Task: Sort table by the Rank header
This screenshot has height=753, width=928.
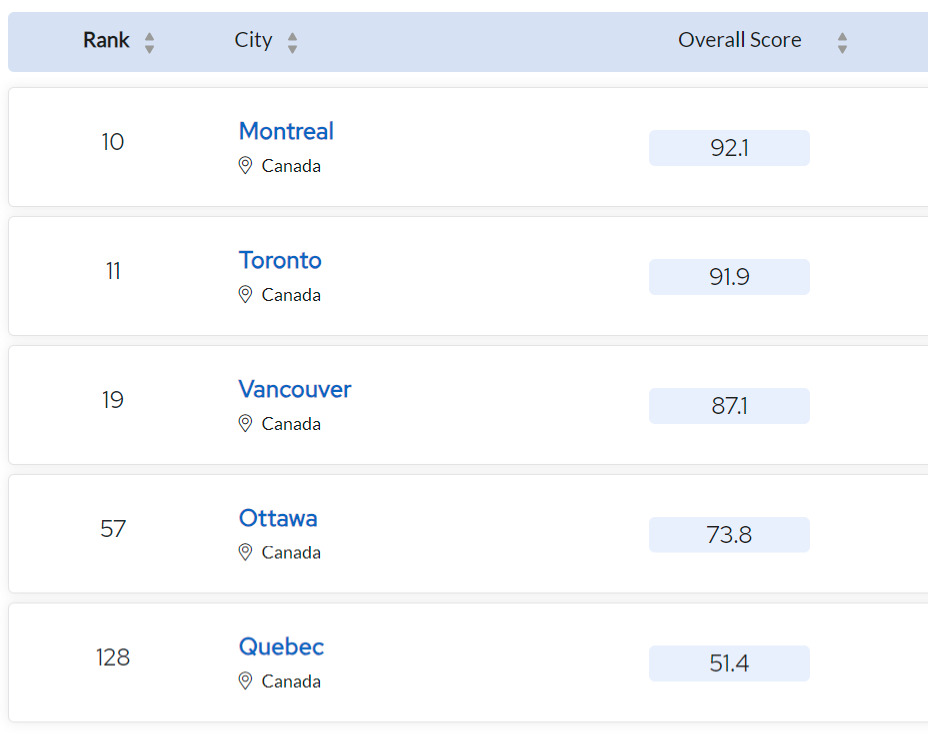Action: click(x=106, y=40)
